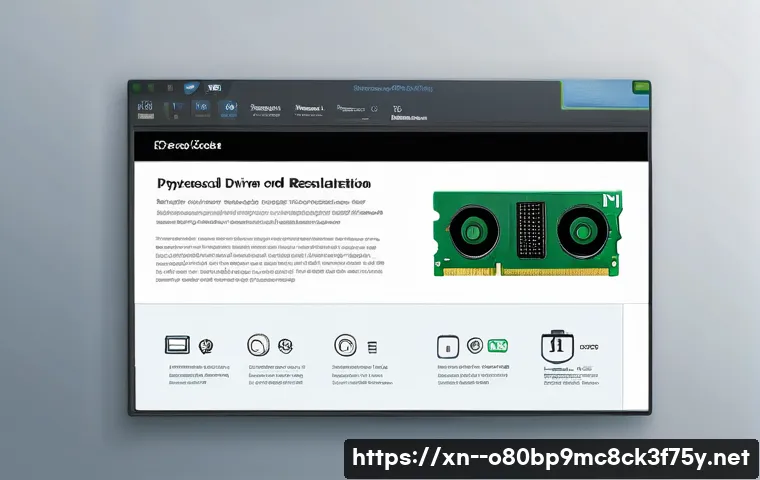The width and height of the screenshot is (760, 480).
Task: Click the highlighted blue toolbar icon
Action: pos(200,107)
